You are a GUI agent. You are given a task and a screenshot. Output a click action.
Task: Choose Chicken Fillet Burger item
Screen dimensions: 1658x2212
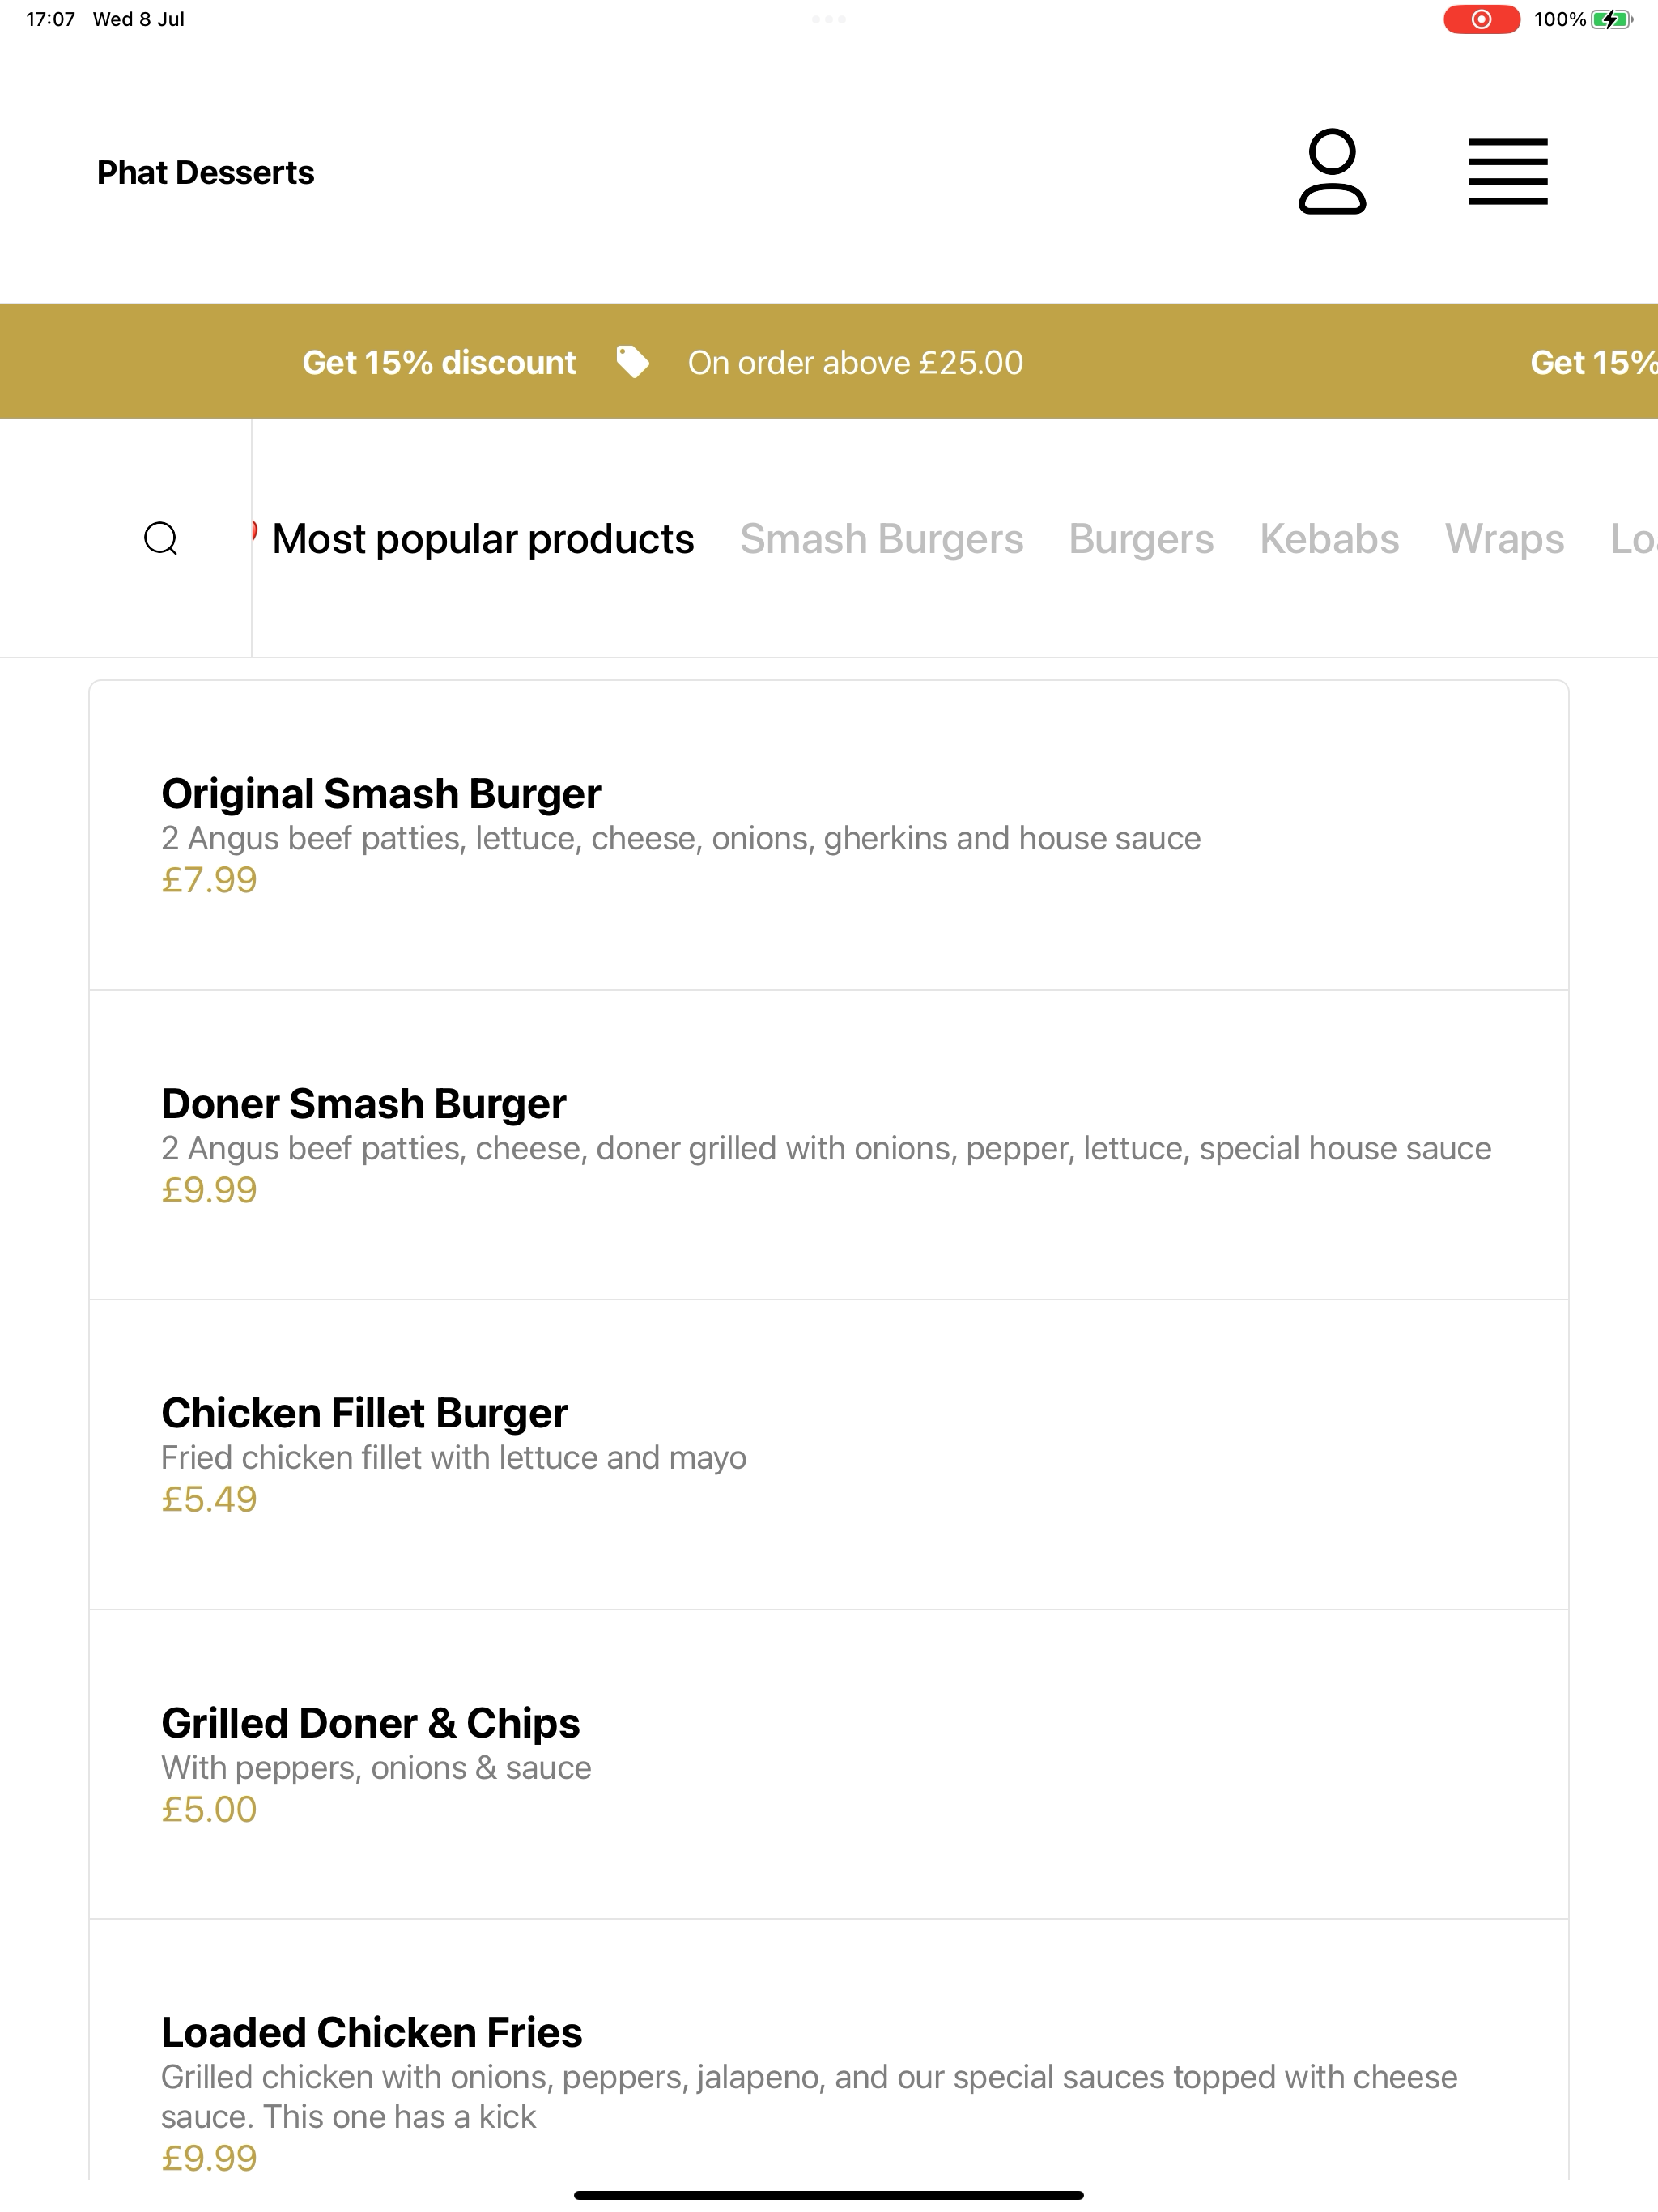click(x=829, y=1454)
